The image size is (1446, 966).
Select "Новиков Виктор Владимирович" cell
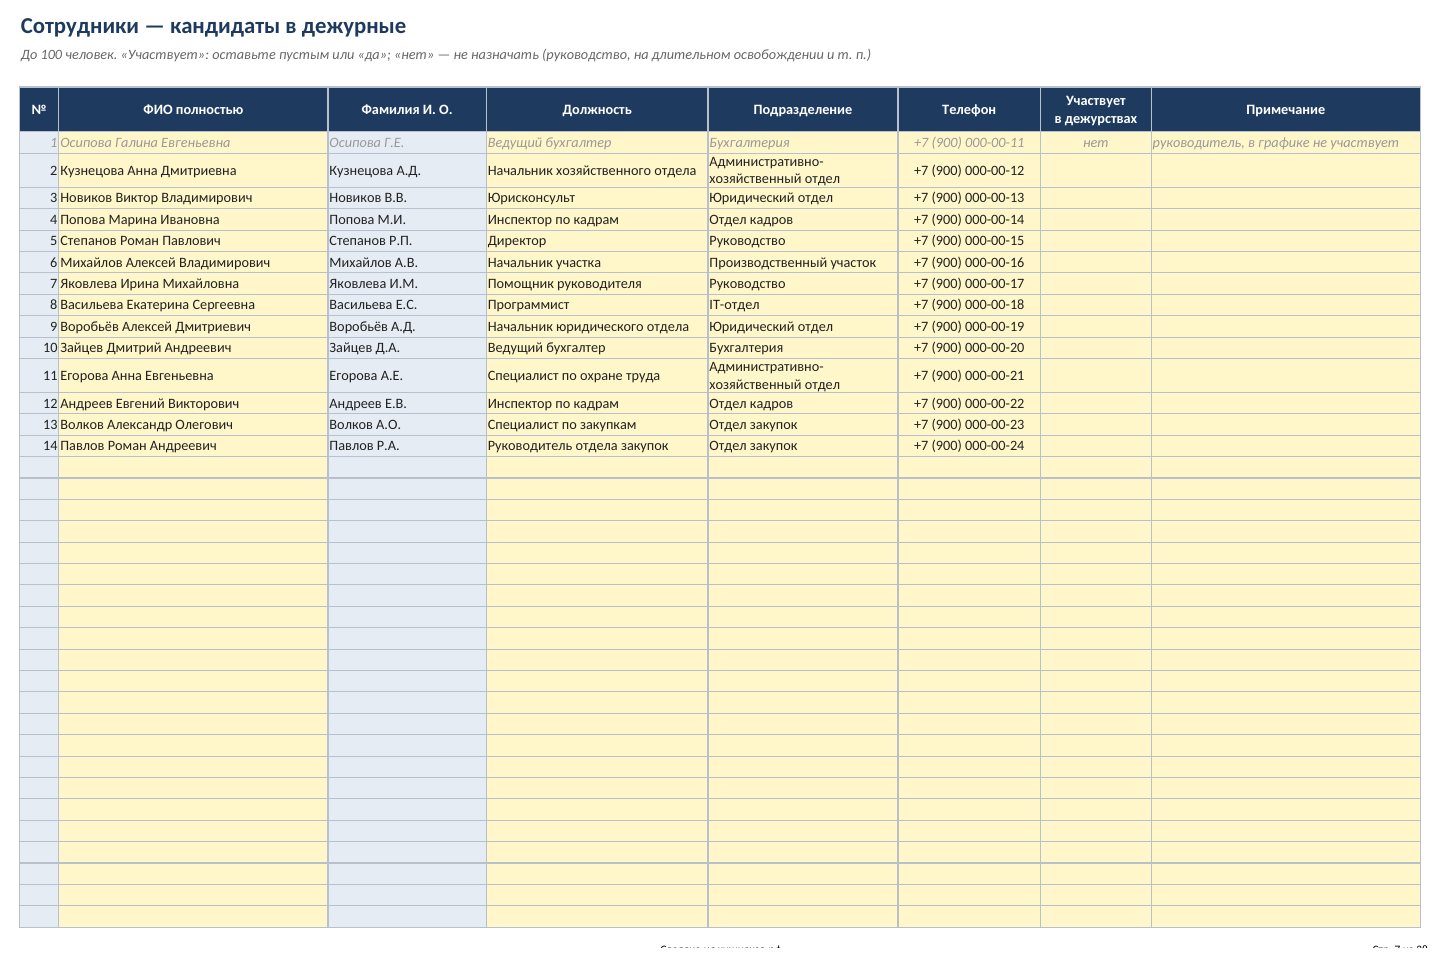tap(193, 198)
